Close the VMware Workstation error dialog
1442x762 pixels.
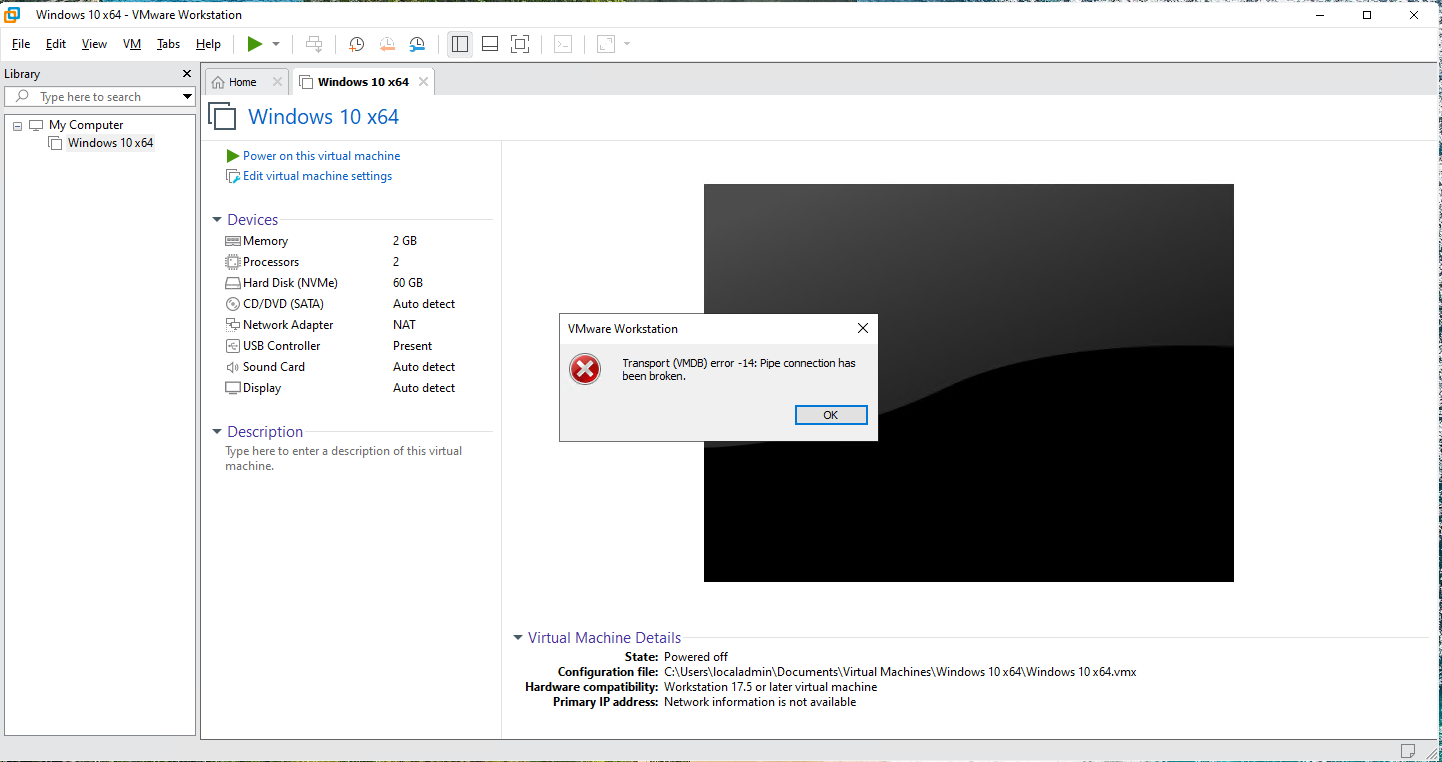point(863,328)
